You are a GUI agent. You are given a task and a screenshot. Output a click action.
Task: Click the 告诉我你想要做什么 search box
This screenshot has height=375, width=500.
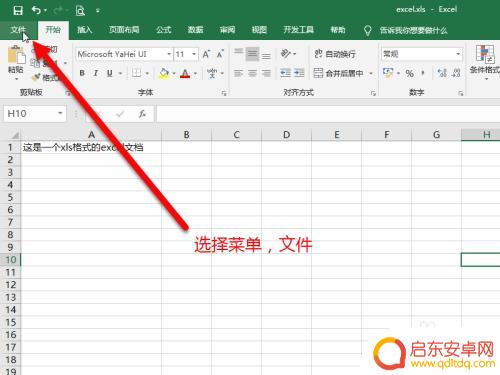413,30
